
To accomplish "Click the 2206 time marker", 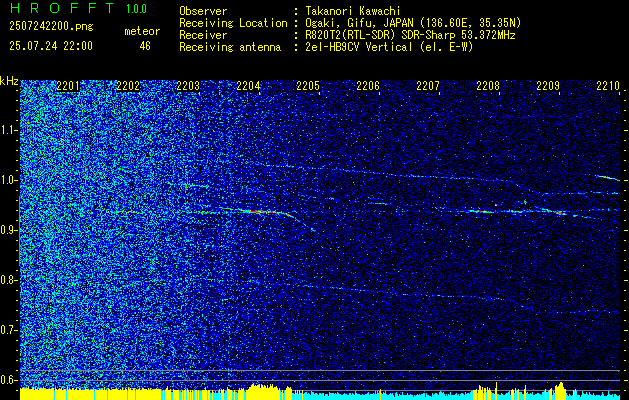I will pyautogui.click(x=368, y=85).
